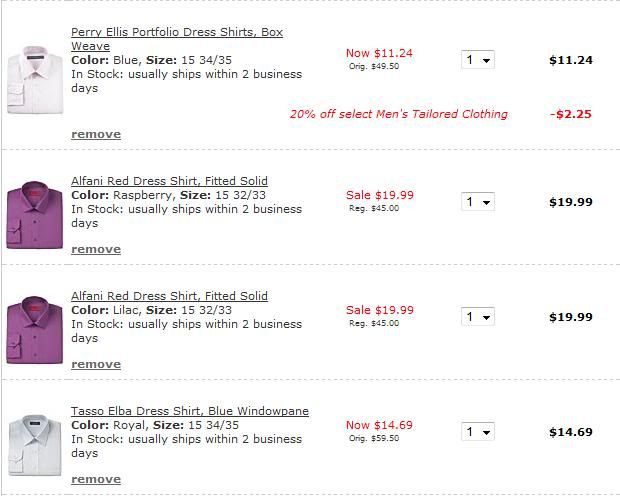Expand quantity dropdown for Lilac Alfani shirt
Viewport: 620px width, 496px height.
[x=478, y=317]
